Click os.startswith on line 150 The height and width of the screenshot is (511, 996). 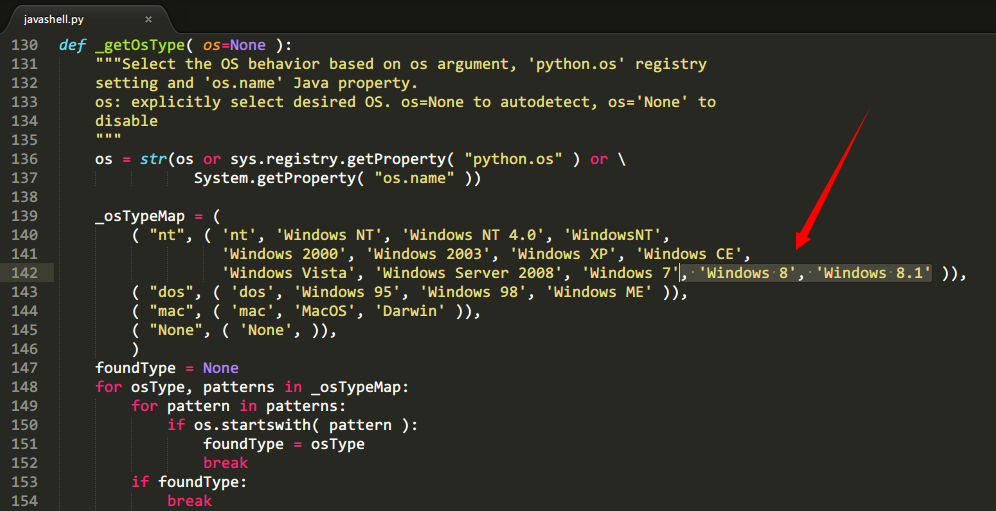pos(252,425)
